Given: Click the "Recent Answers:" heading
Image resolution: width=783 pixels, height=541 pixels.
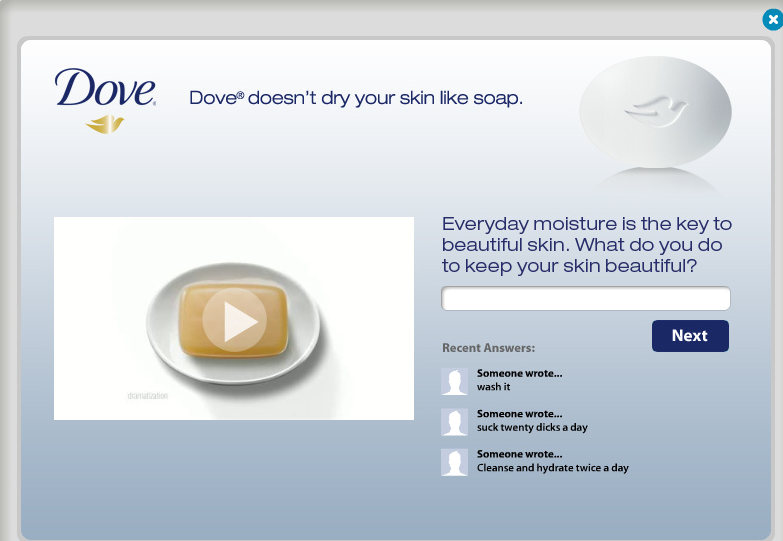Looking at the screenshot, I should point(488,348).
